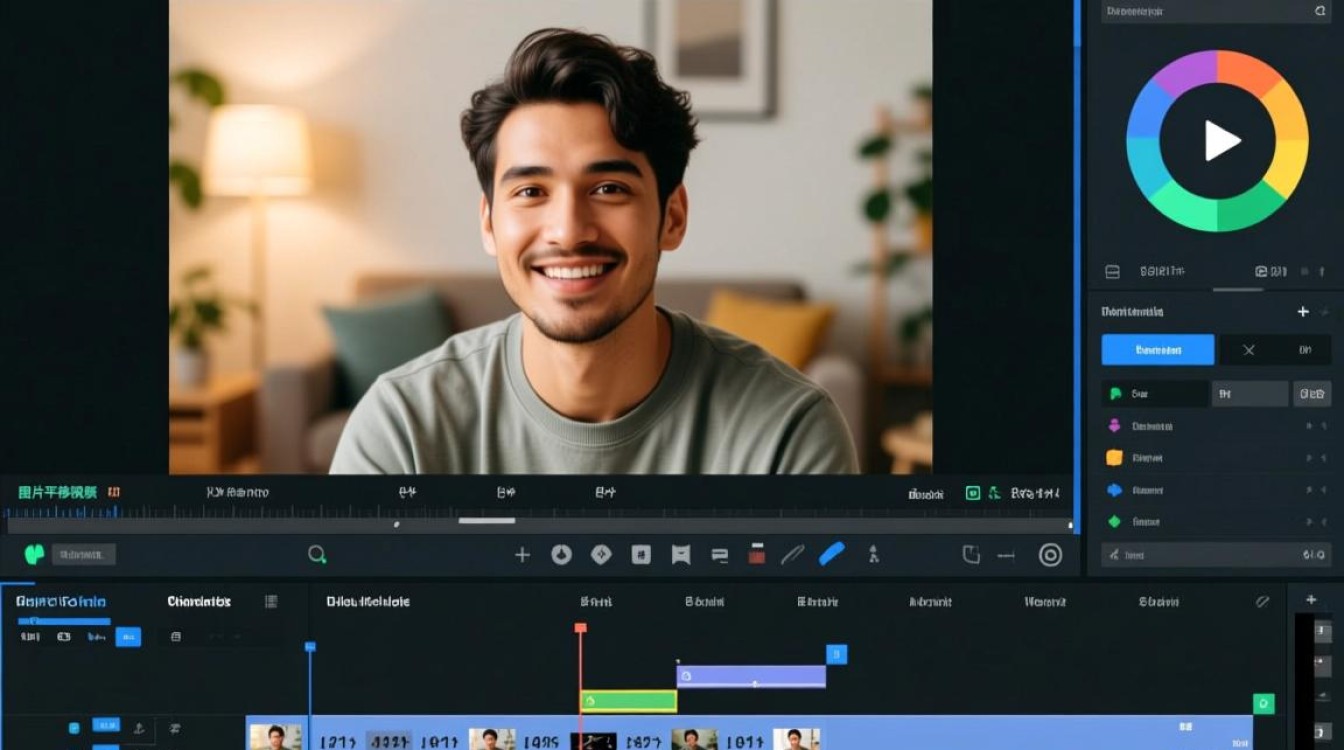Click the plus add icon in toolbar
1344x750 pixels.
522,554
